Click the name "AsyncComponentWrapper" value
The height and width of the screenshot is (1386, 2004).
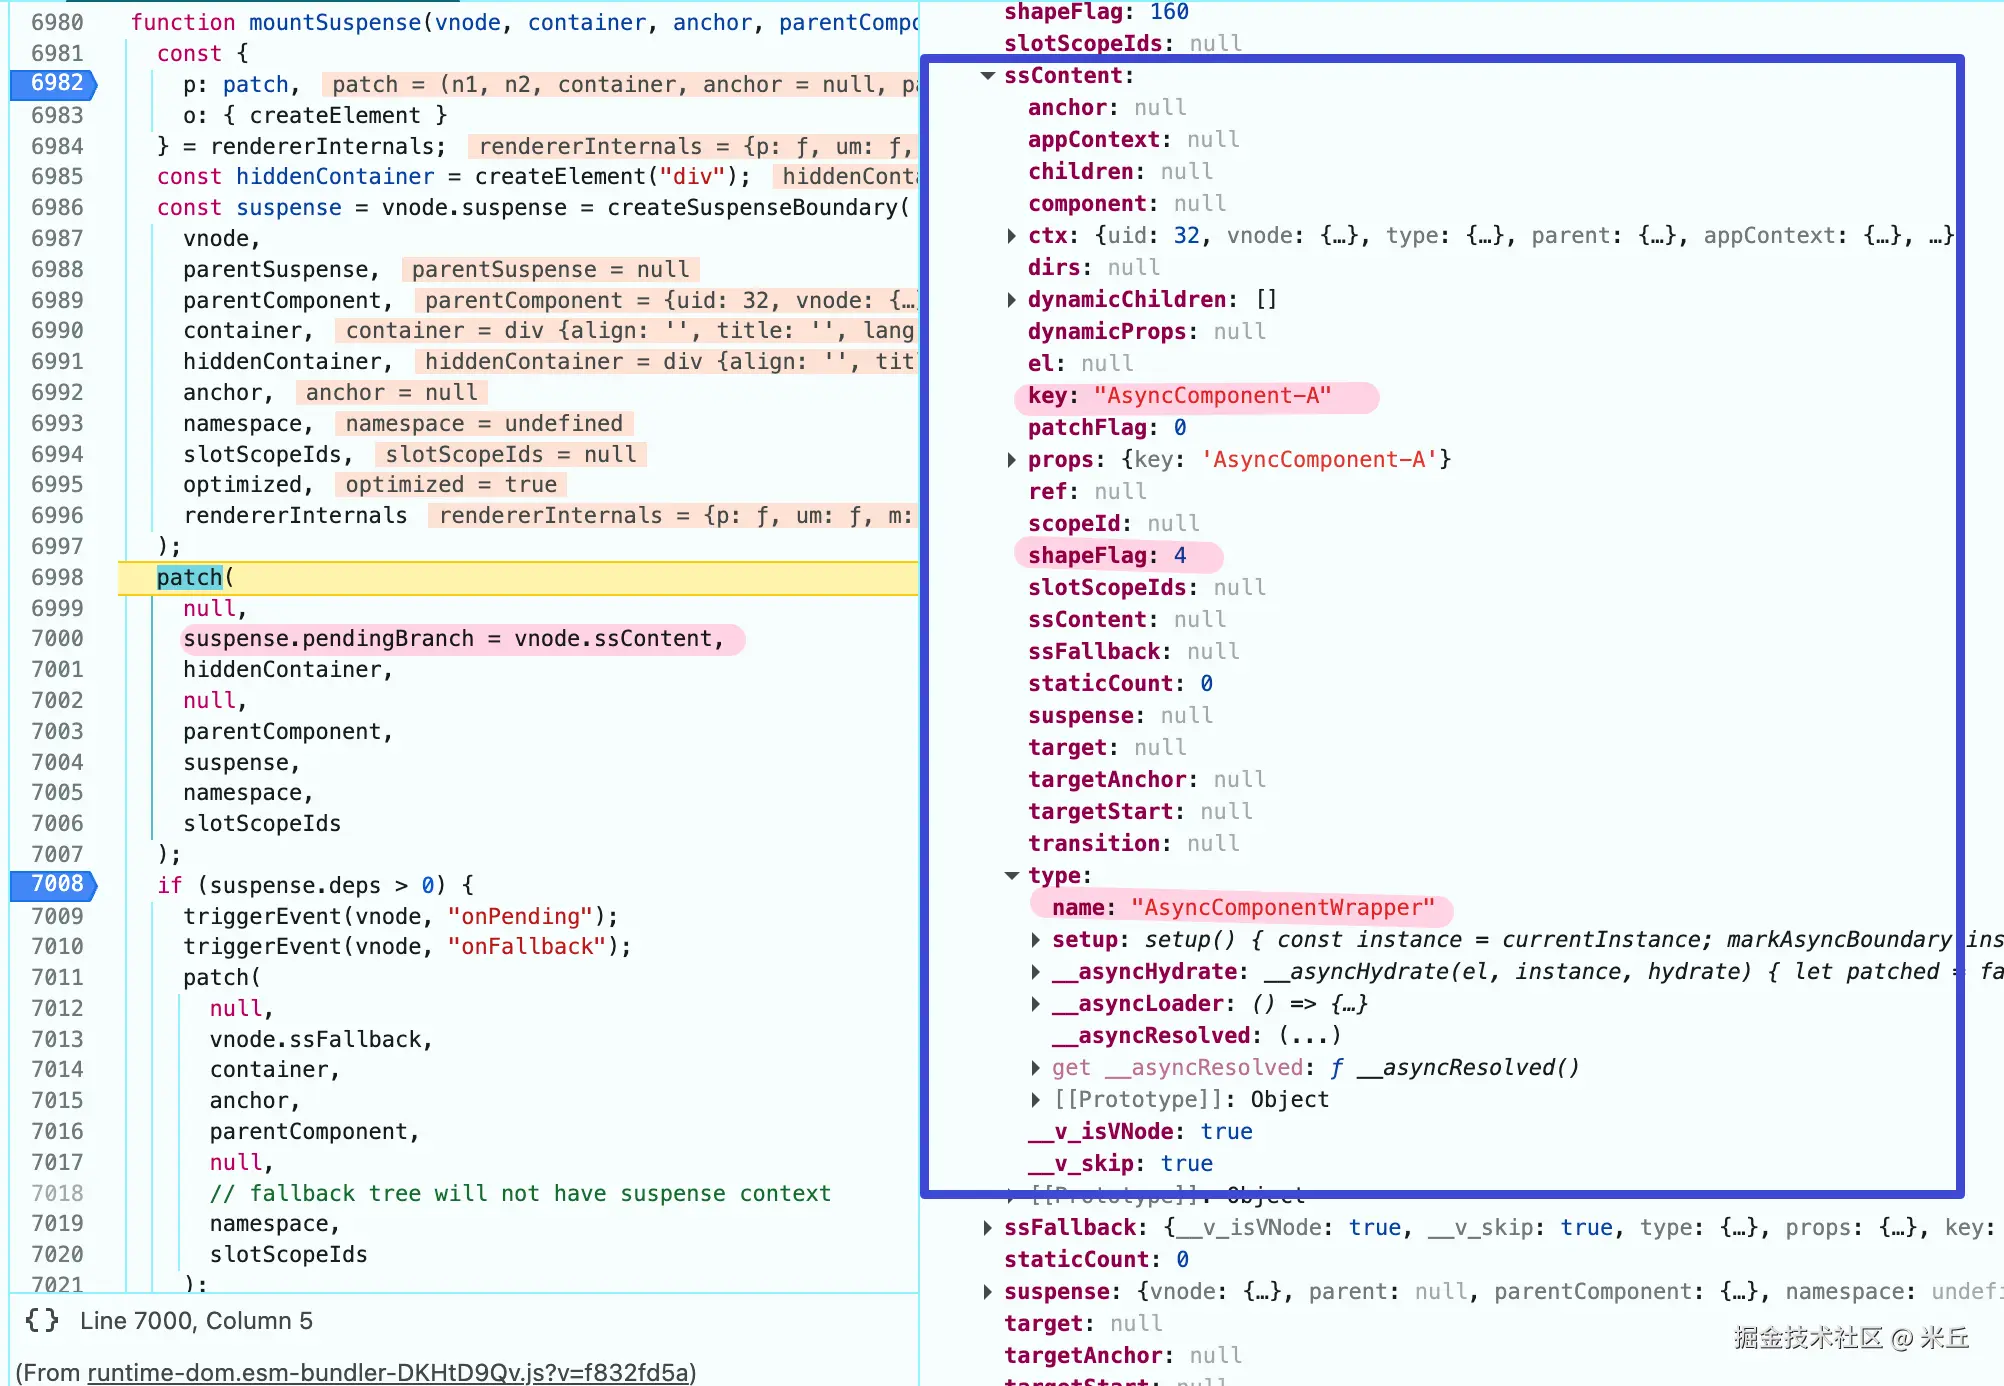(1283, 908)
